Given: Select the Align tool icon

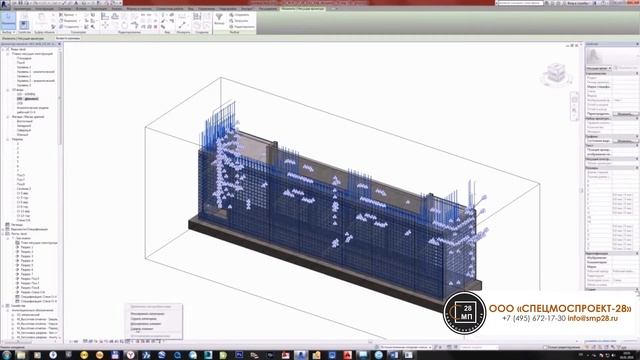Looking at the screenshot, I should coord(105,16).
